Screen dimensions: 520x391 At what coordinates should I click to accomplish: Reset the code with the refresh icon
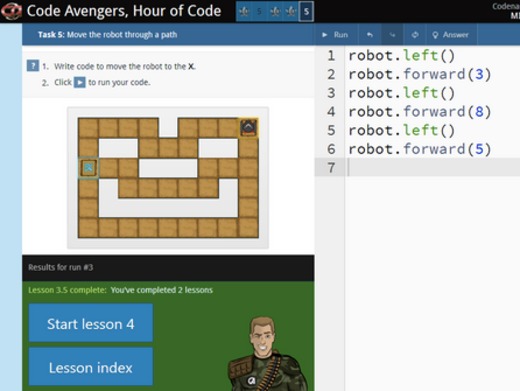tap(415, 35)
